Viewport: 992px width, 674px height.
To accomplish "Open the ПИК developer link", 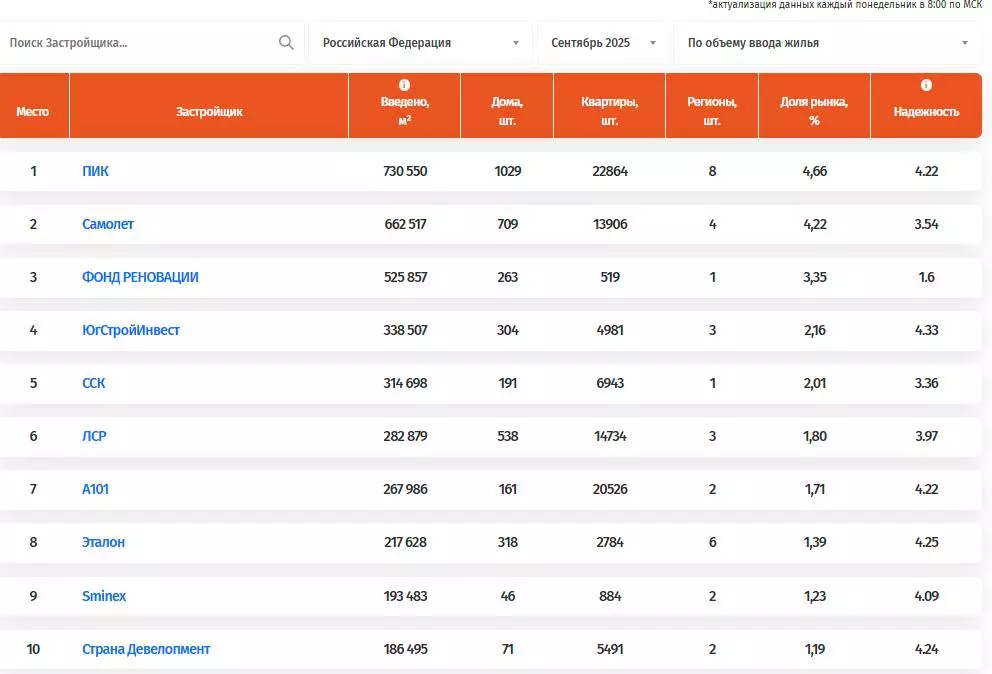I will point(96,171).
